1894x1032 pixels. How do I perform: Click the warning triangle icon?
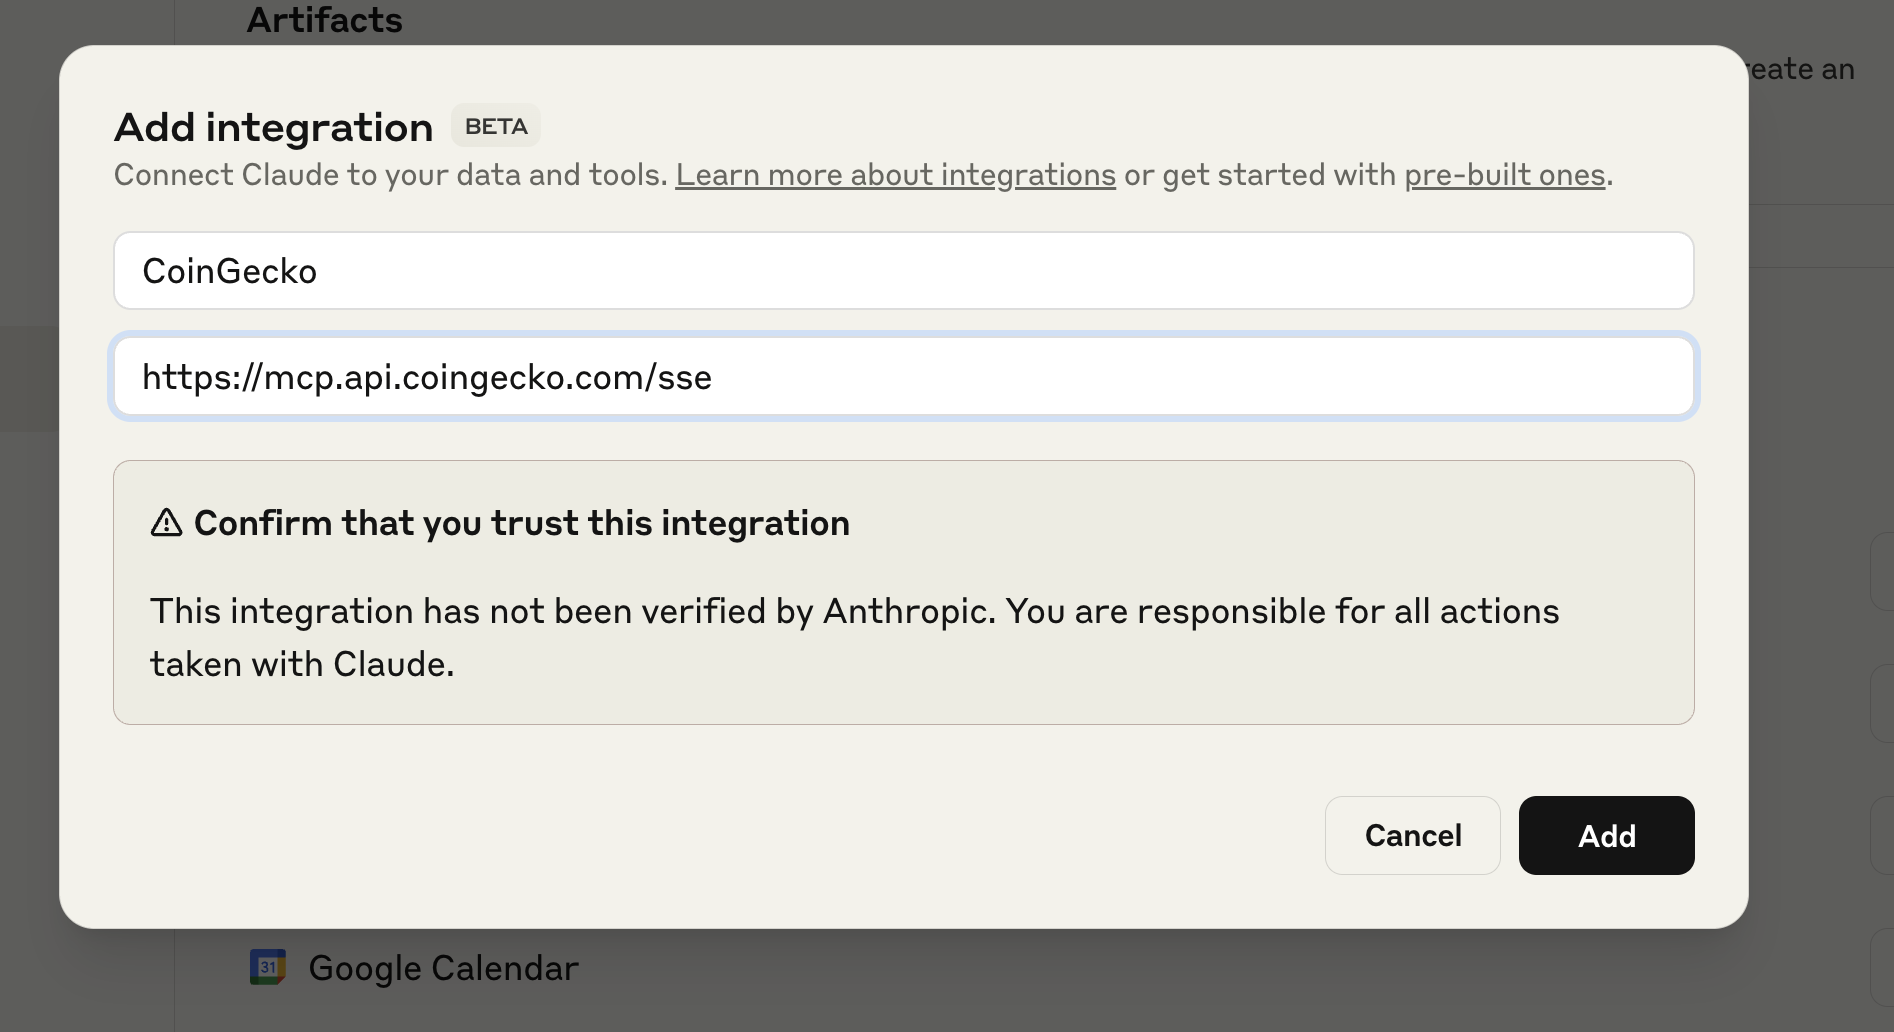166,523
